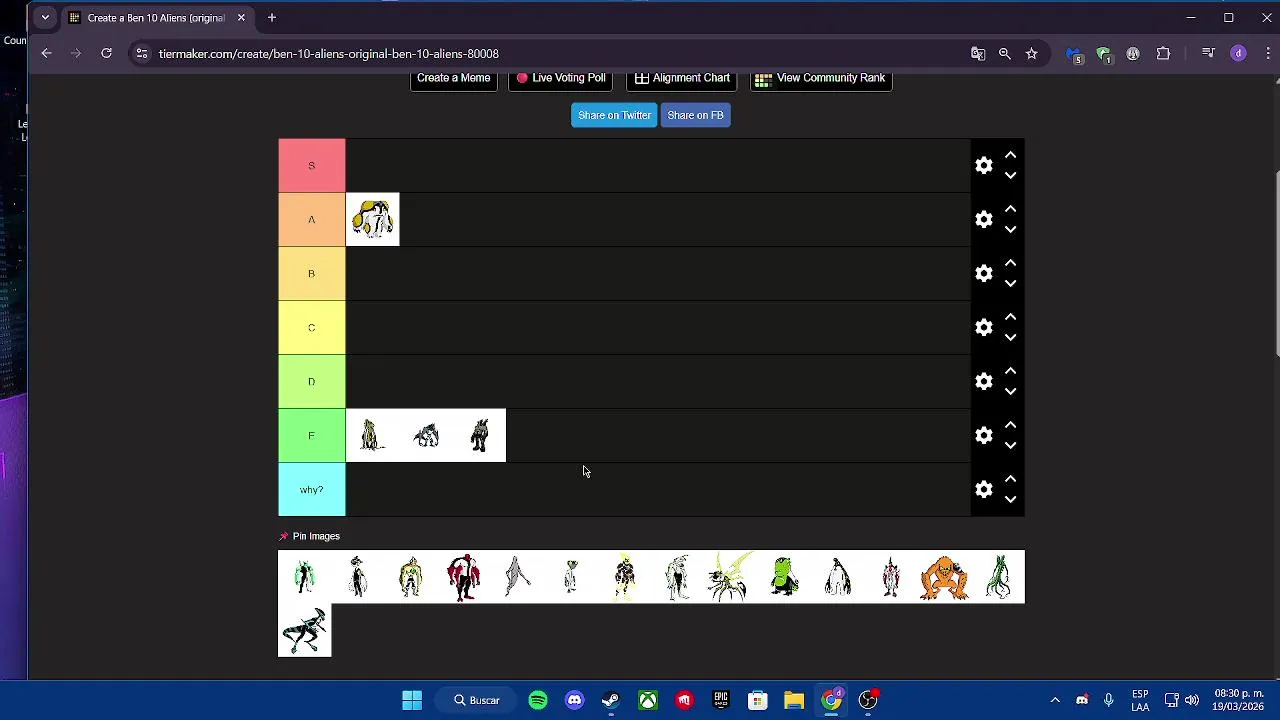Screen dimensions: 1280x720
Task: Open the tab search dropdown
Action: click(x=45, y=17)
